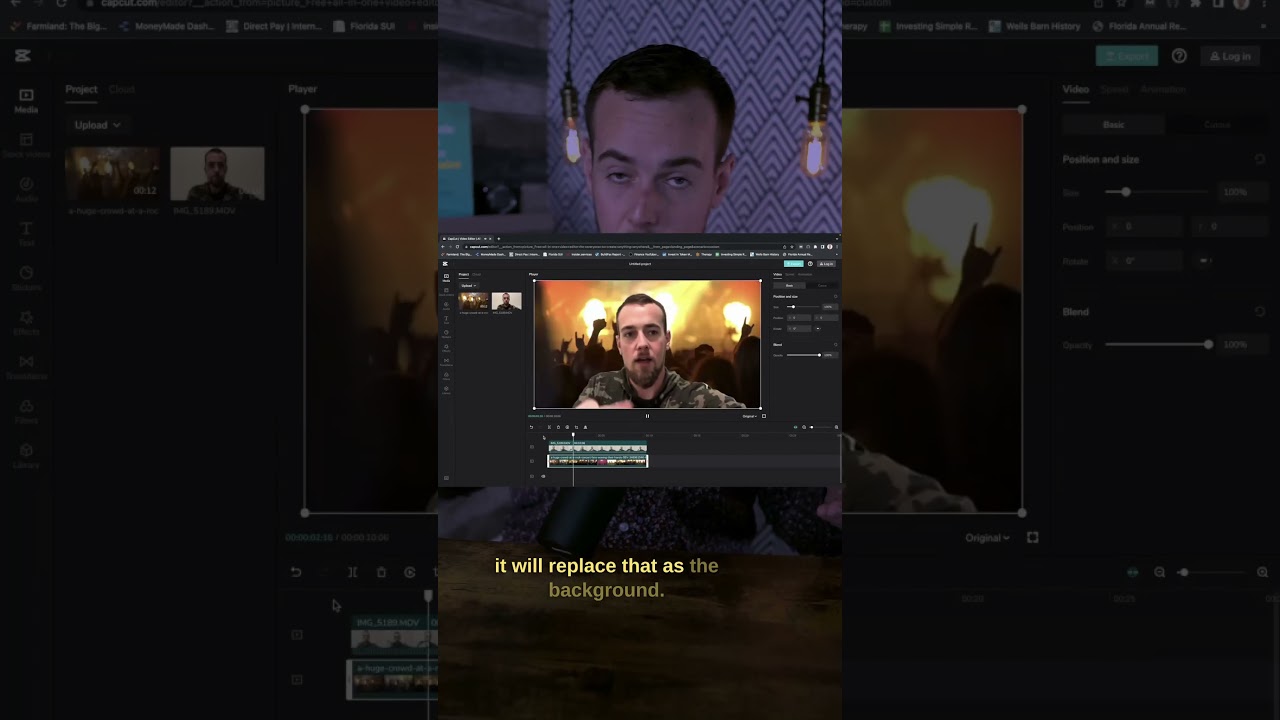Click the playhead marker in dimmed timeline
Viewport: 1280px width, 720px height.
tap(428, 595)
